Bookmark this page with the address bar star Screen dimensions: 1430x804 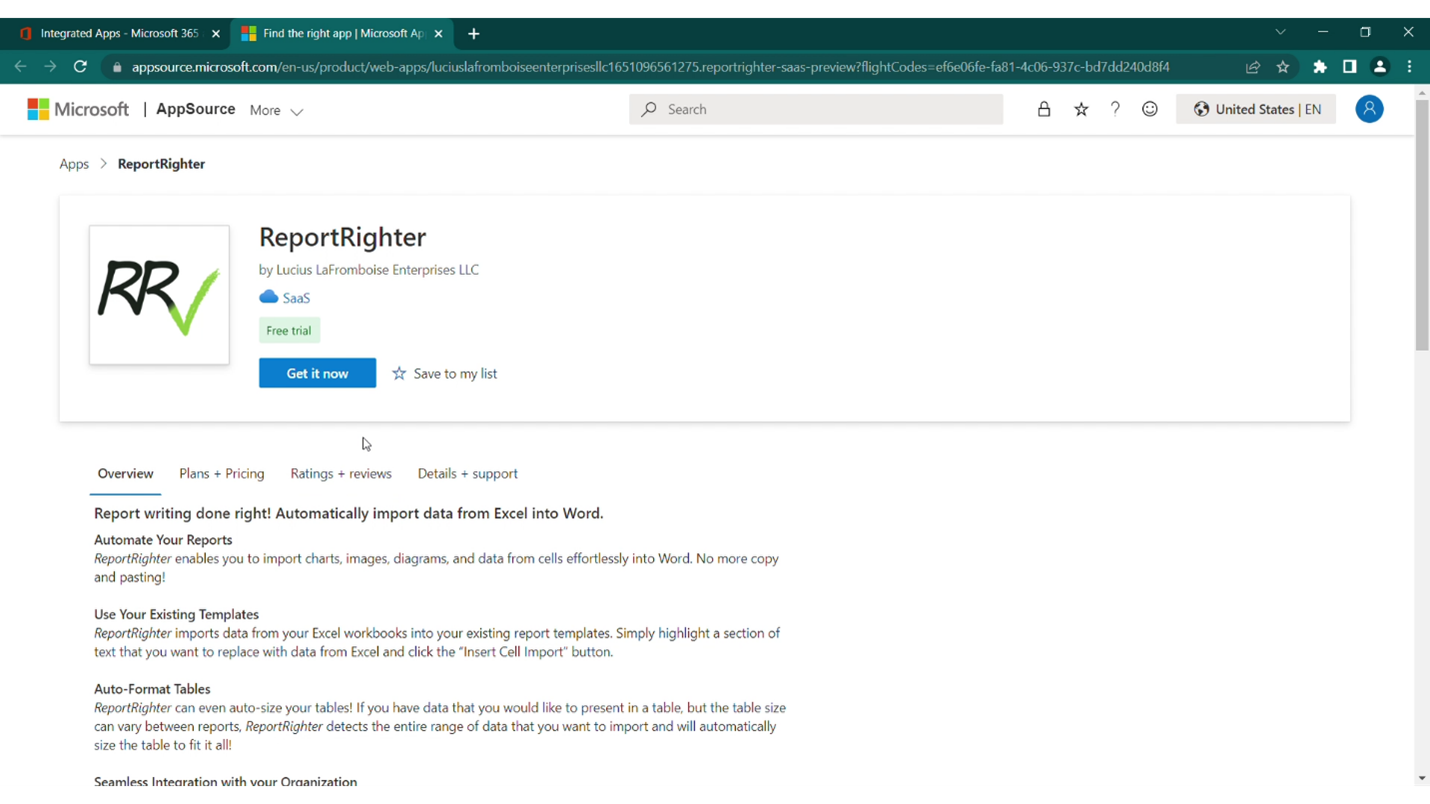point(1283,67)
